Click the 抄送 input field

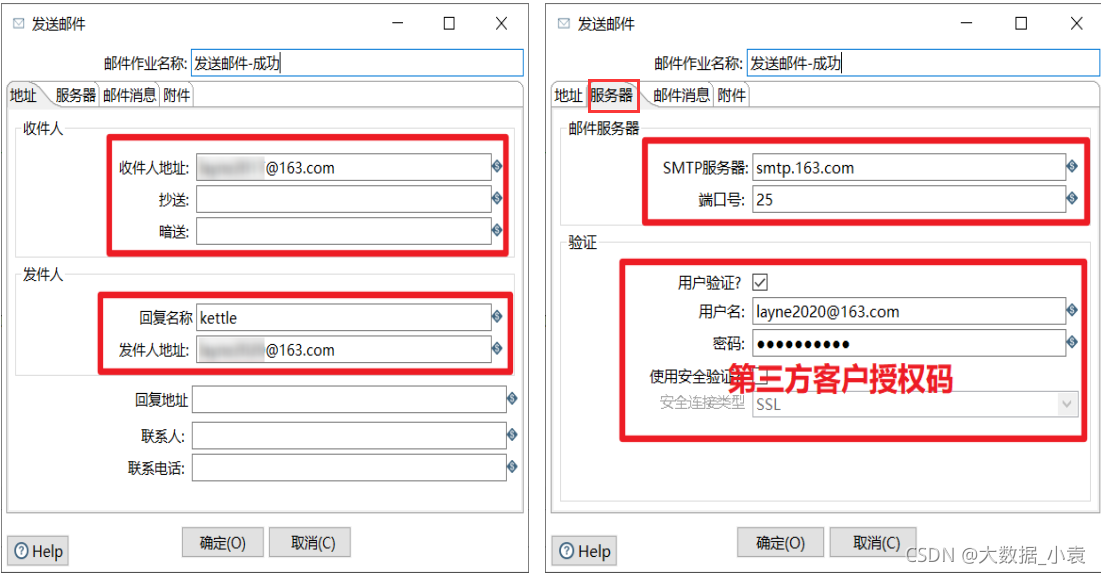(x=343, y=199)
